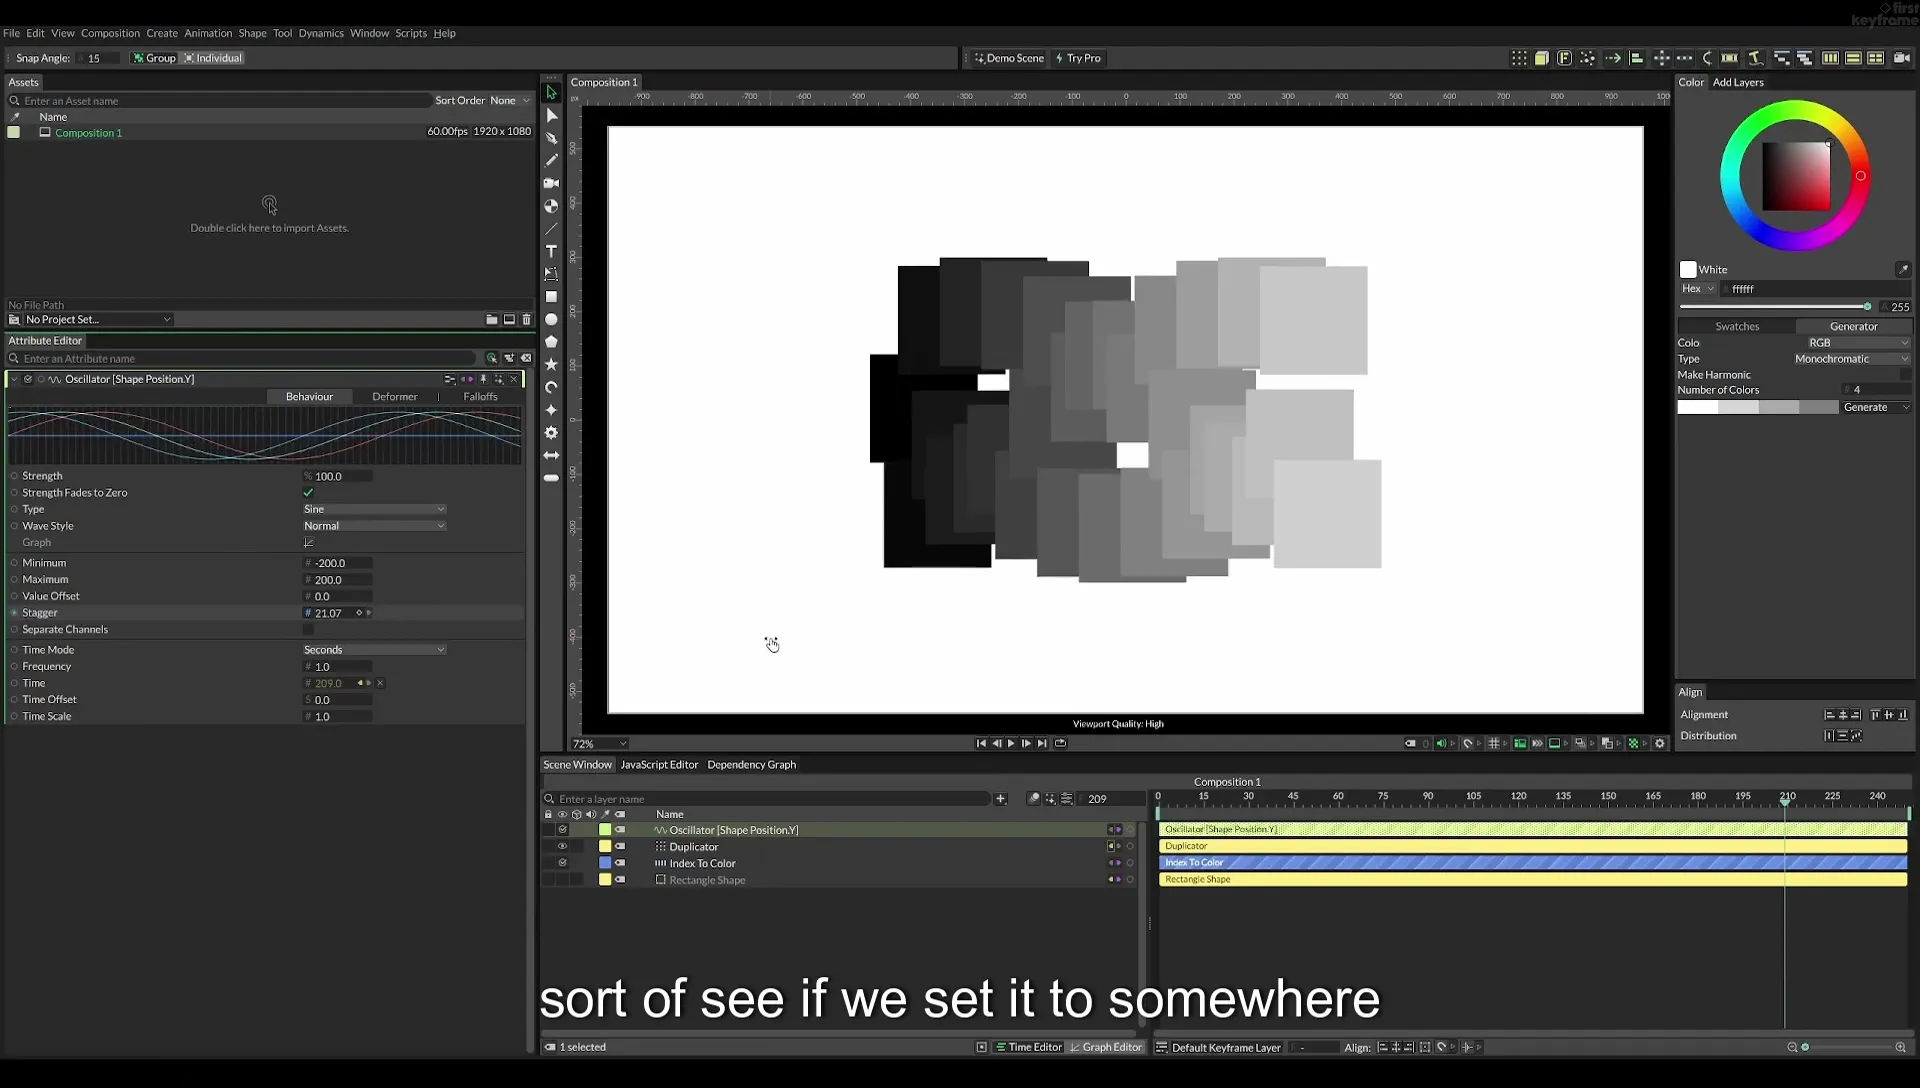Expand the Monochromatic Type dropdown

coord(1851,359)
